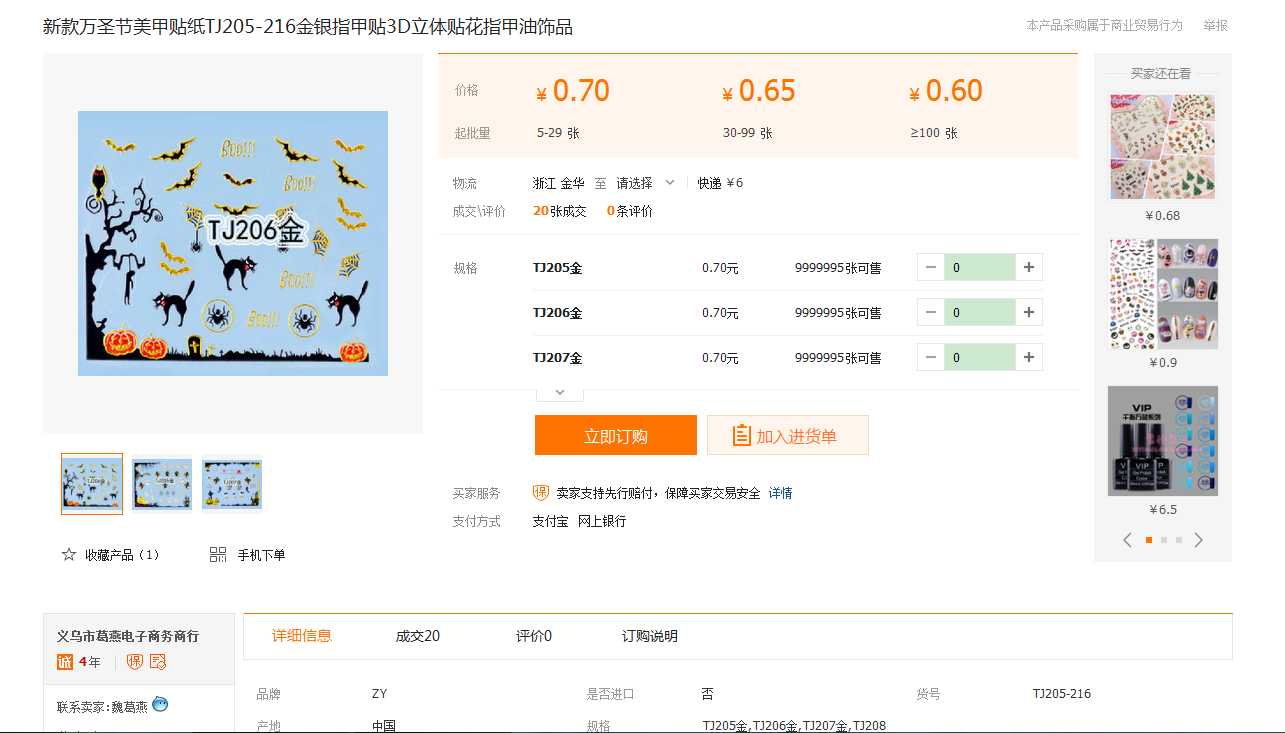Viewport: 1285px width, 733px height.
Task: Click the 举报 report link
Action: [1215, 26]
